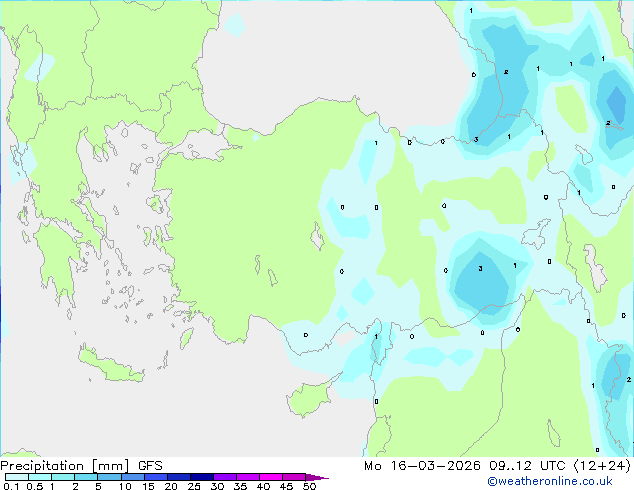This screenshot has height=490, width=634.
Task: Click the legend label '25'
Action: point(194,486)
